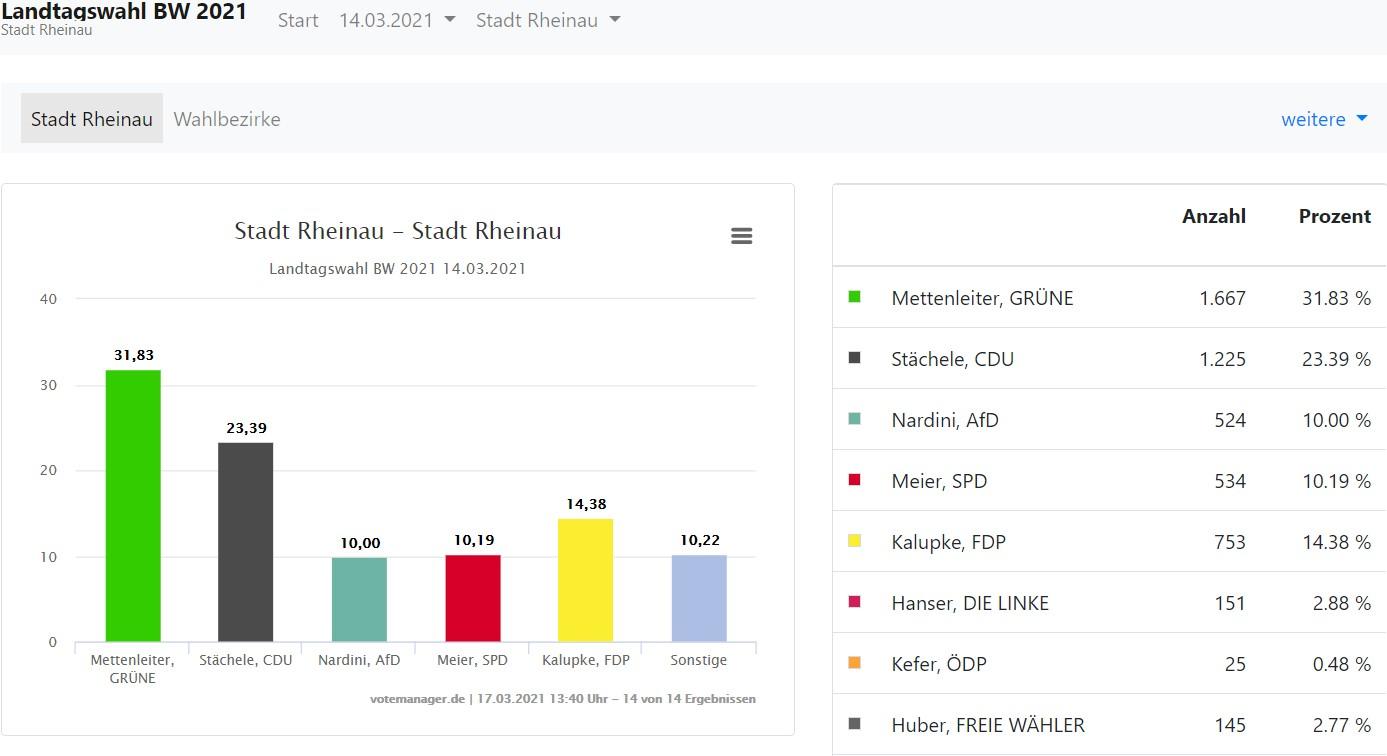Image resolution: width=1387 pixels, height=756 pixels.
Task: Click the Kefer ÖDP orange swatch
Action: (853, 663)
